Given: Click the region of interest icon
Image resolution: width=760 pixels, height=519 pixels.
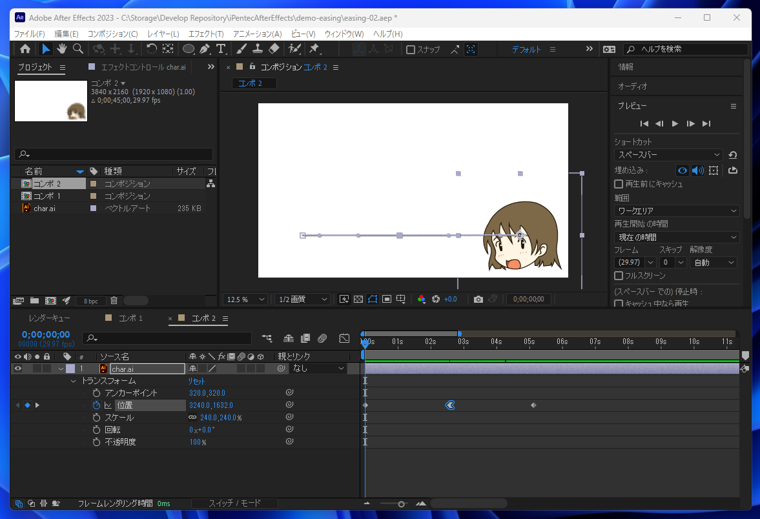Looking at the screenshot, I should pyautogui.click(x=386, y=299).
